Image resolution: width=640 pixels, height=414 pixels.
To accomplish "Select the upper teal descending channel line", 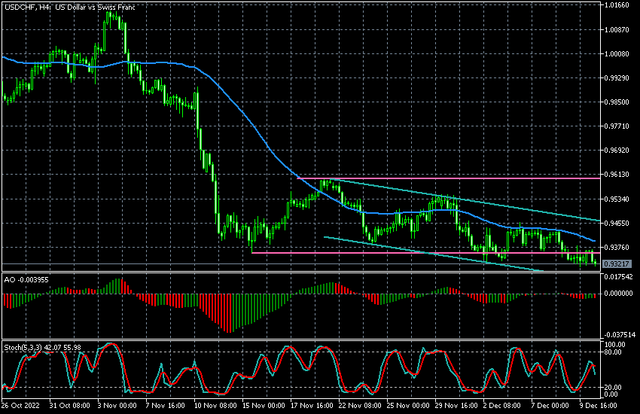I will [465, 200].
